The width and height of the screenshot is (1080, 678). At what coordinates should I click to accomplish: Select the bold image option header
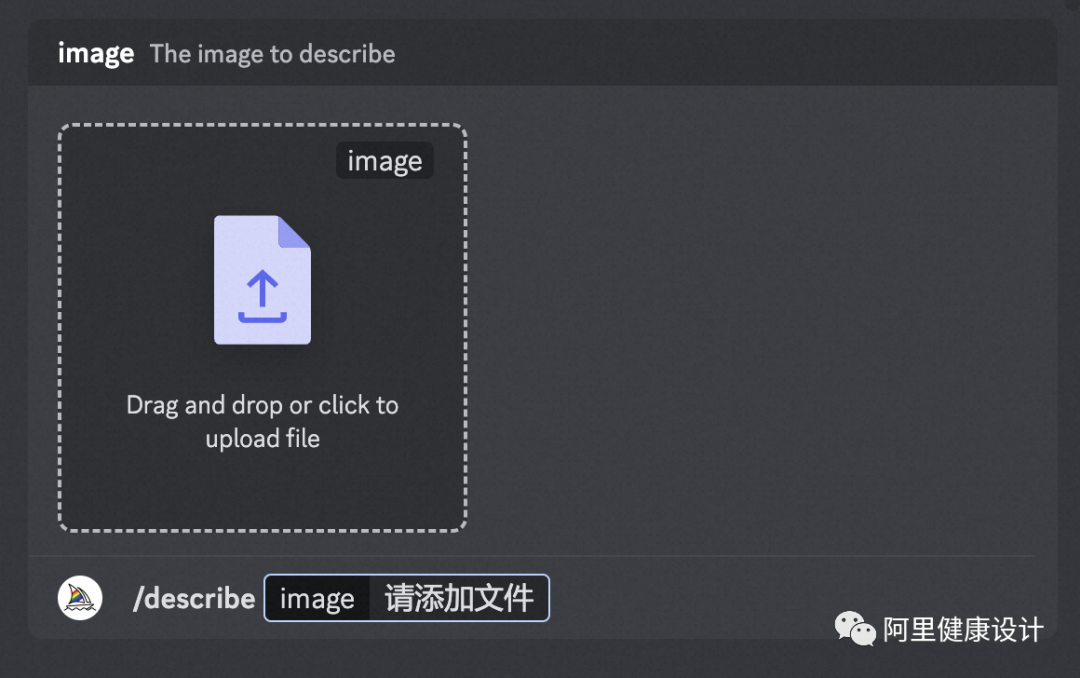(x=96, y=54)
